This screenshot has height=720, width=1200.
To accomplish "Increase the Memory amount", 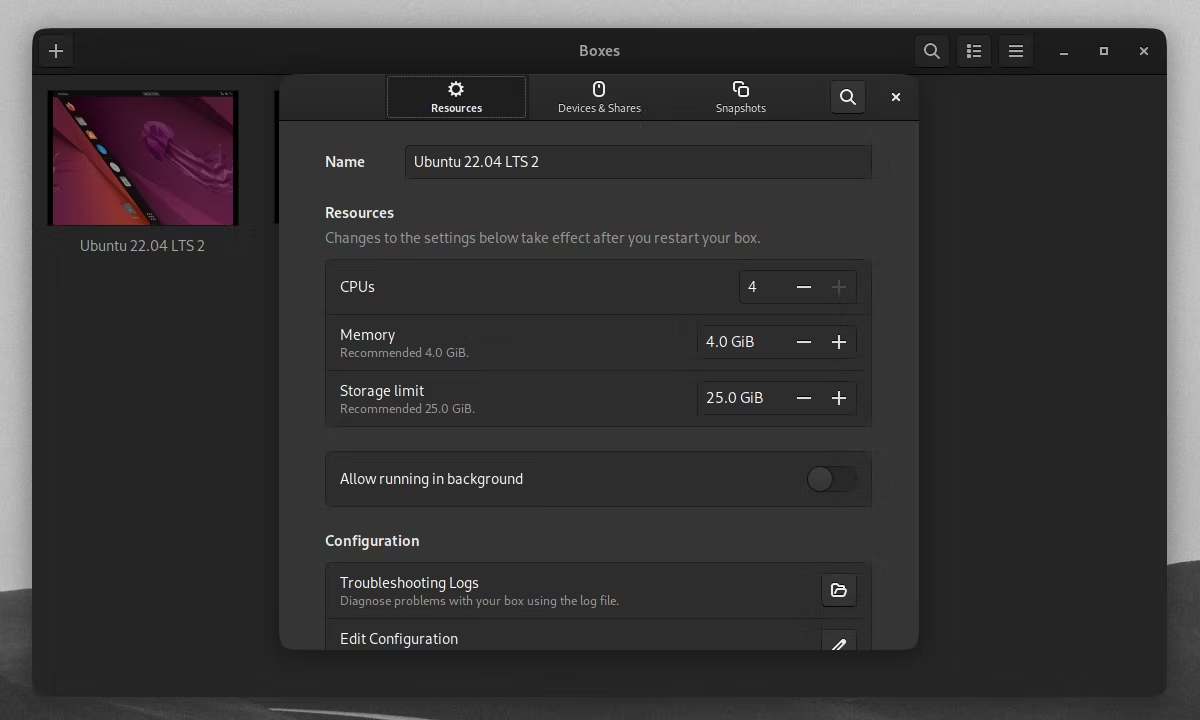I will 839,342.
